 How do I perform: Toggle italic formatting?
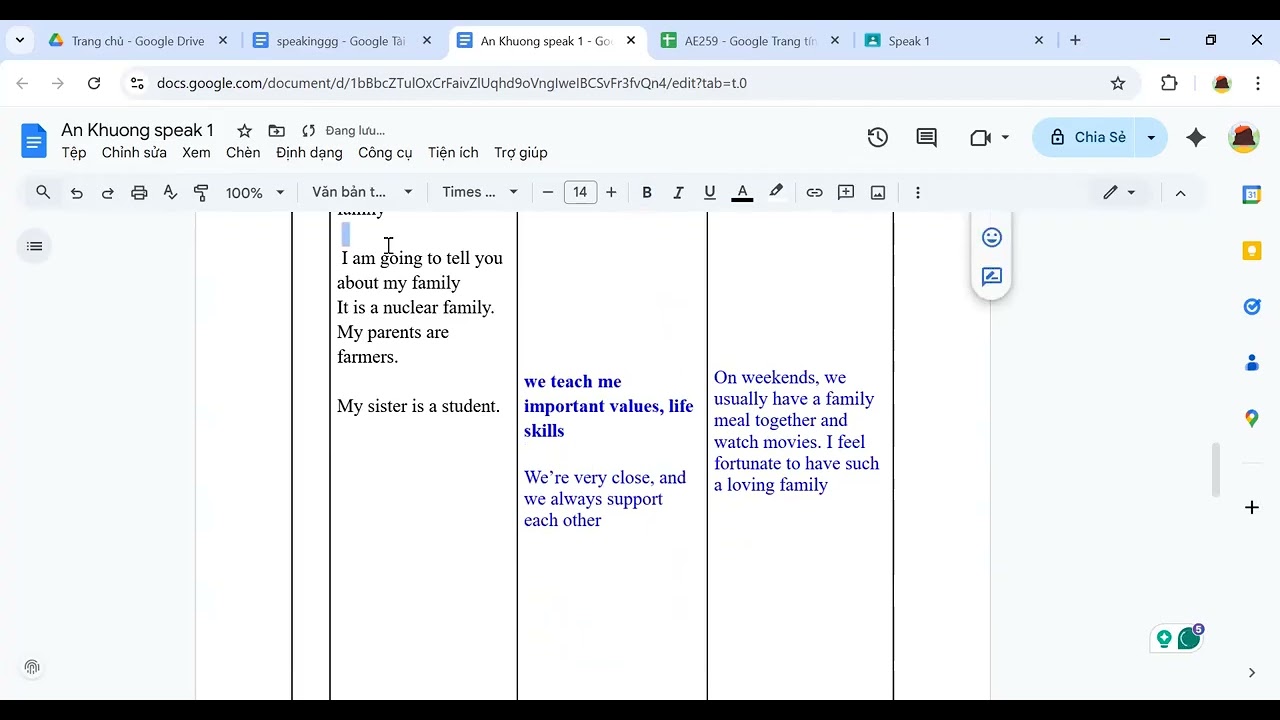678,192
